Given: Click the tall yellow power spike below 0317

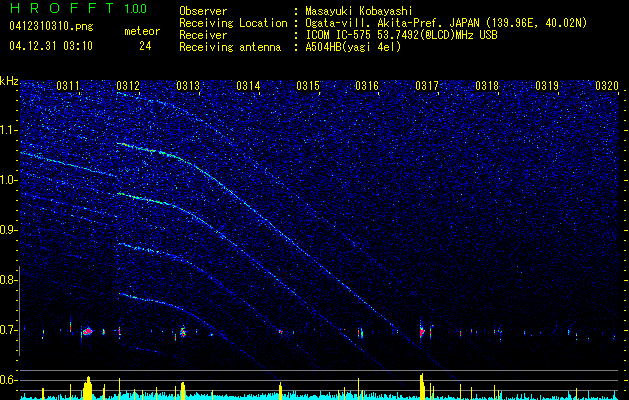Looking at the screenshot, I should 422,386.
